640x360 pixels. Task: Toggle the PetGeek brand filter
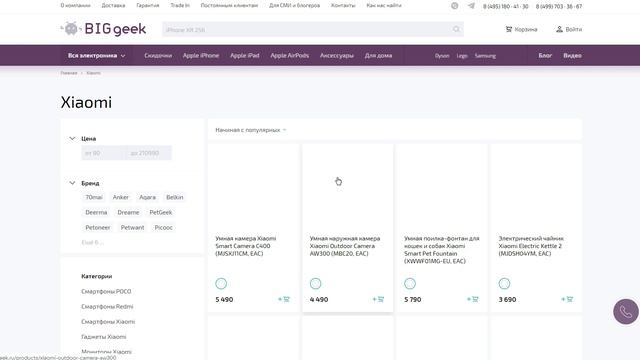tap(160, 212)
